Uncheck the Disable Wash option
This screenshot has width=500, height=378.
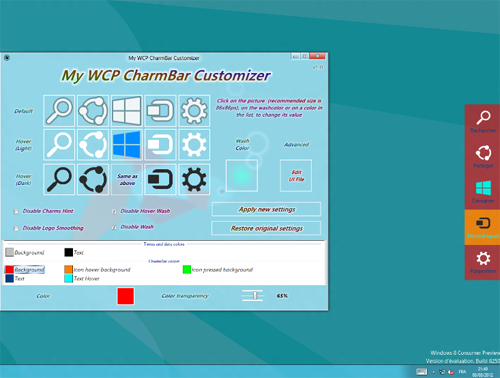114,227
